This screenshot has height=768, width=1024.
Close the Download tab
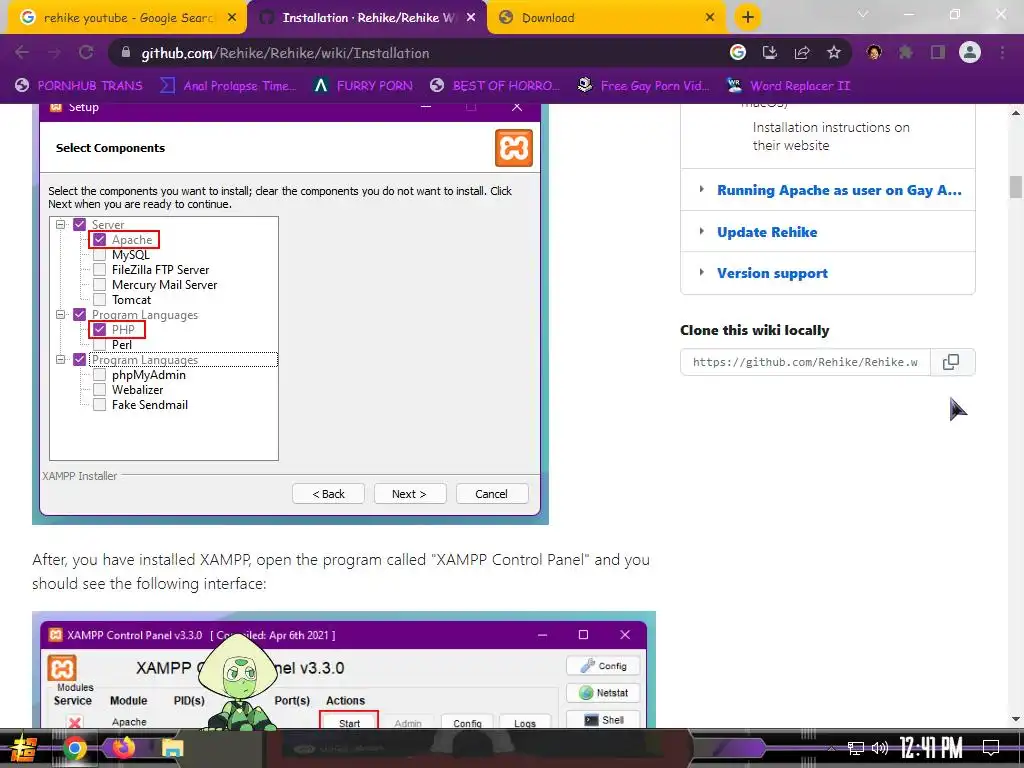point(710,18)
